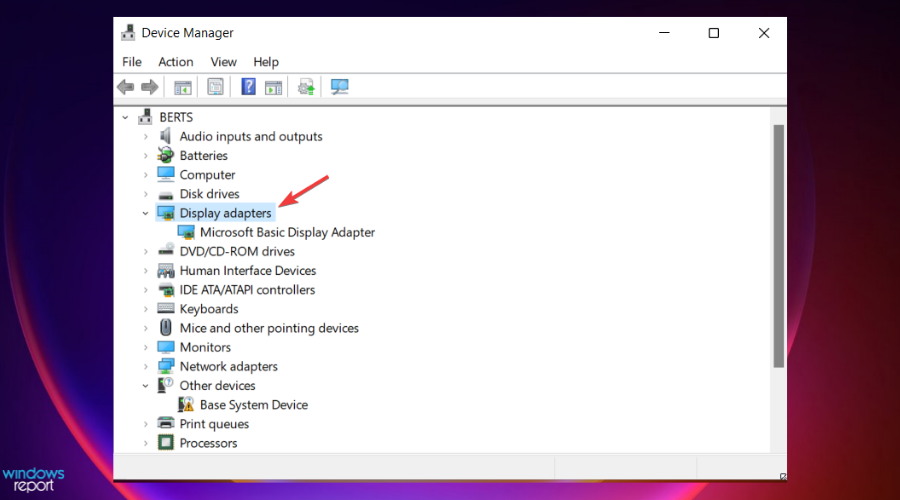Image resolution: width=900 pixels, height=500 pixels.
Task: Minimize the Device Manager window
Action: [x=664, y=33]
